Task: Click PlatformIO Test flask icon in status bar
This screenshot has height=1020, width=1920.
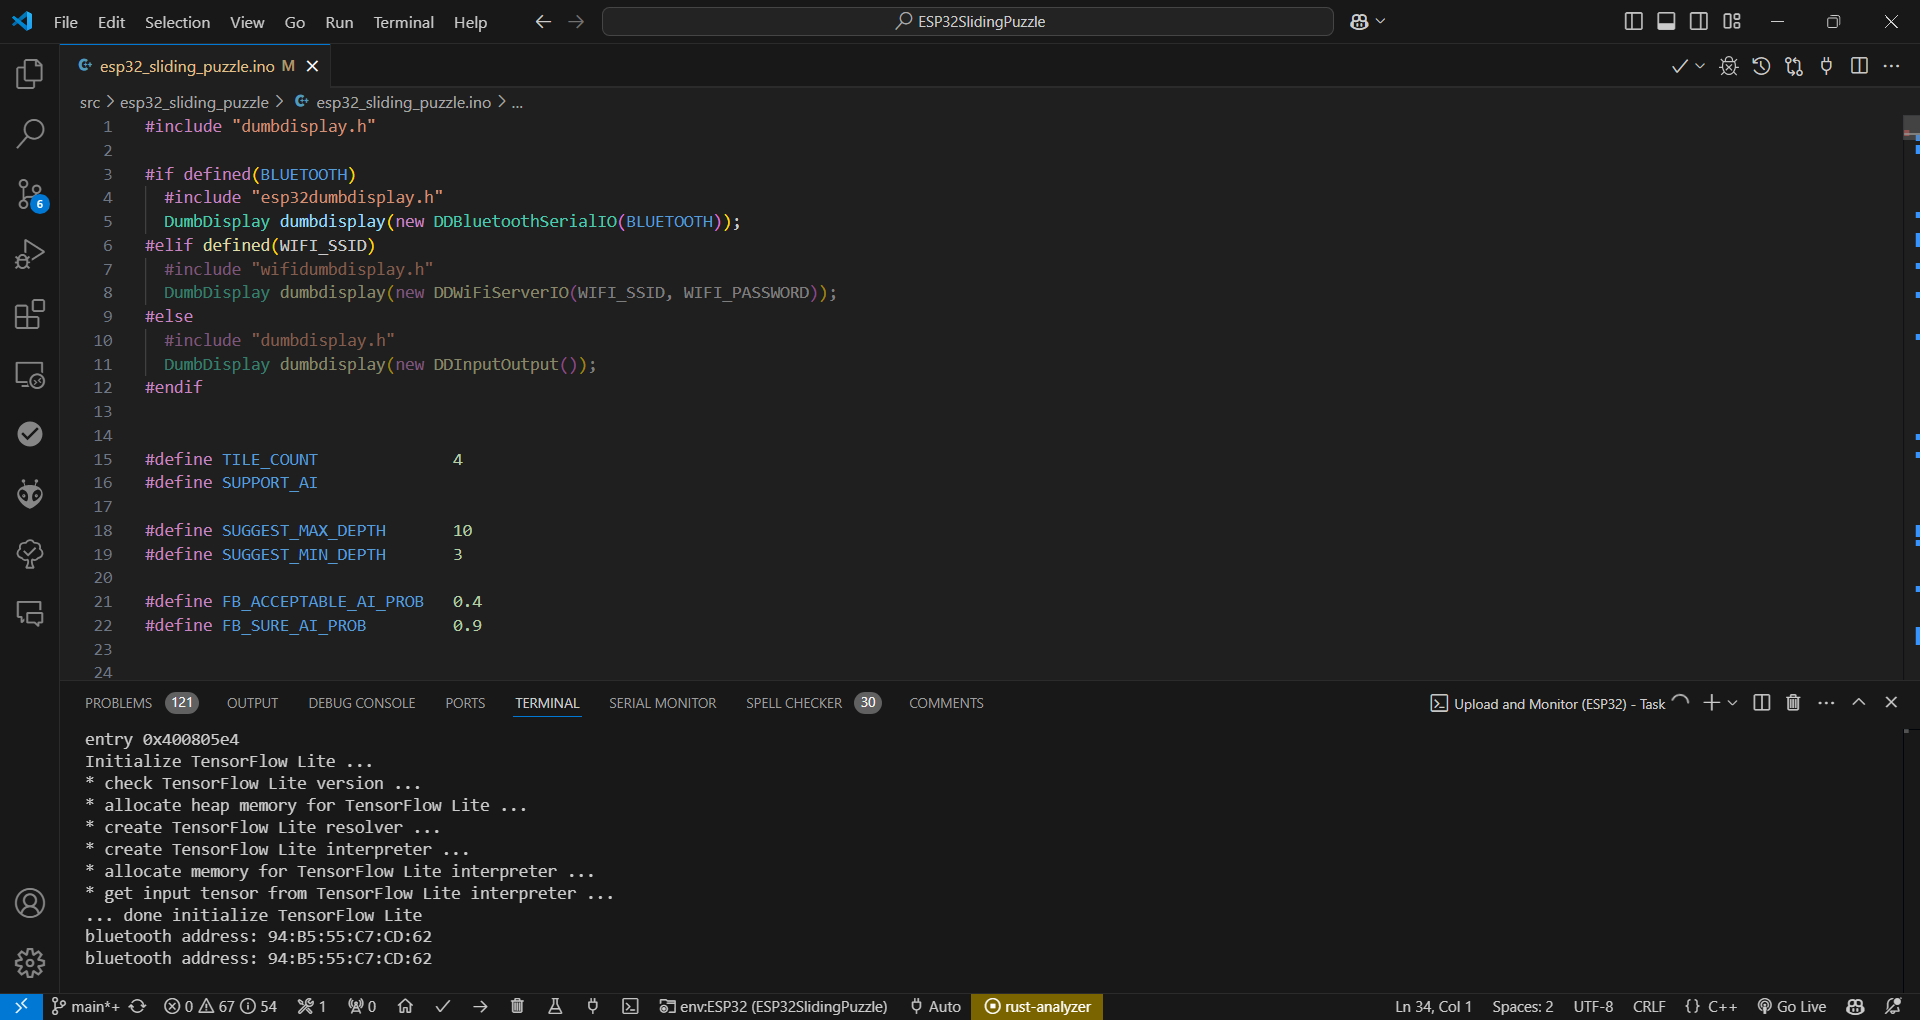Action: 555,1006
